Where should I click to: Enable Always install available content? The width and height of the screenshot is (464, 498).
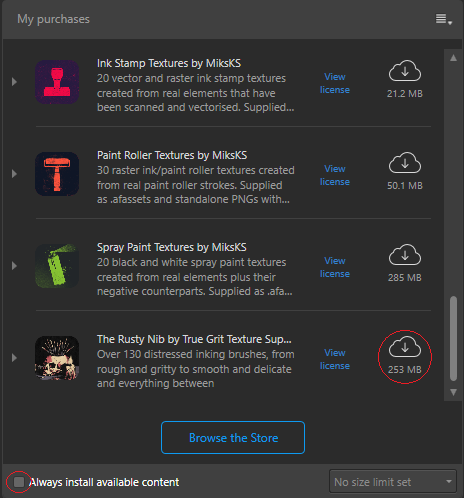click(x=19, y=482)
